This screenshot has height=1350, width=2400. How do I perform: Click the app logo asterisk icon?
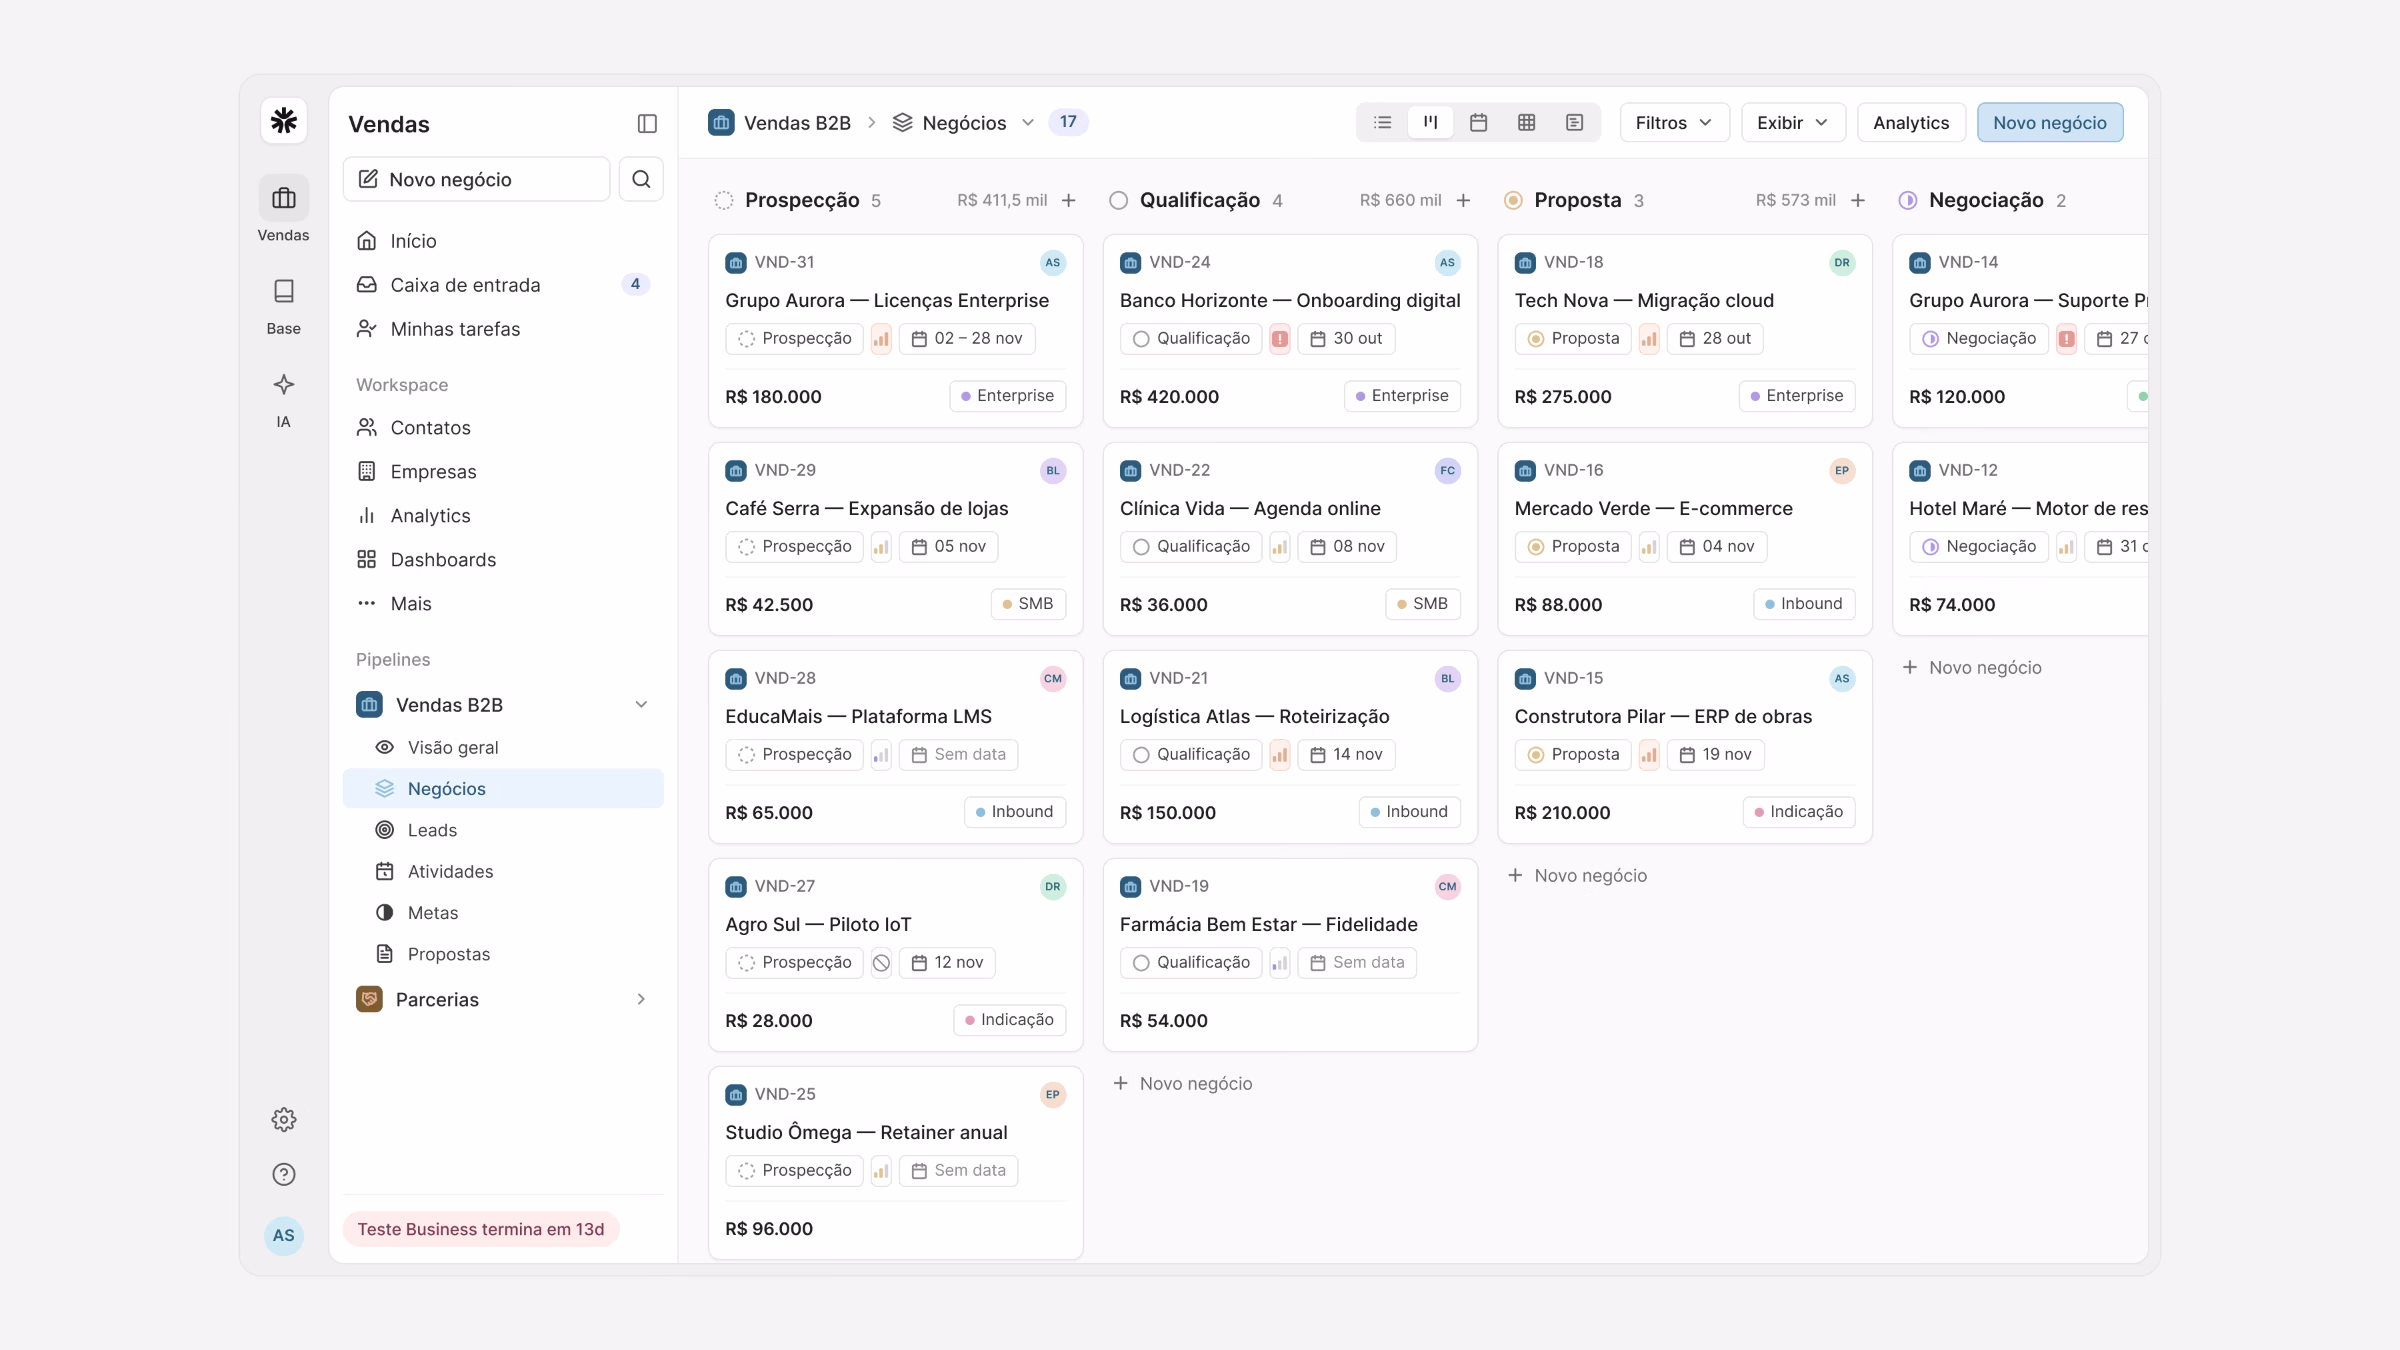tap(284, 121)
